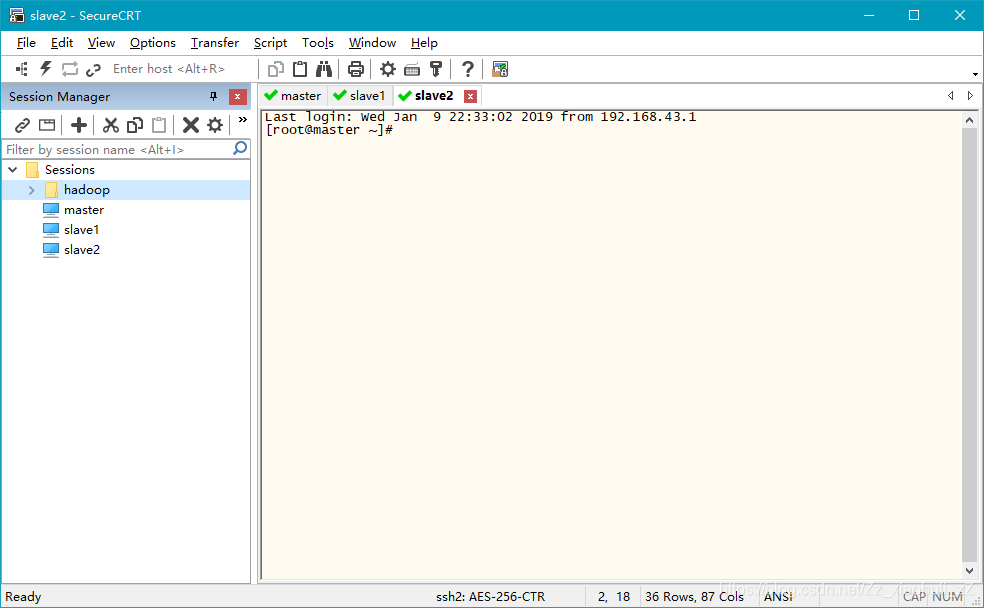The width and height of the screenshot is (984, 608).
Task: Open the Tools menu
Action: [318, 43]
